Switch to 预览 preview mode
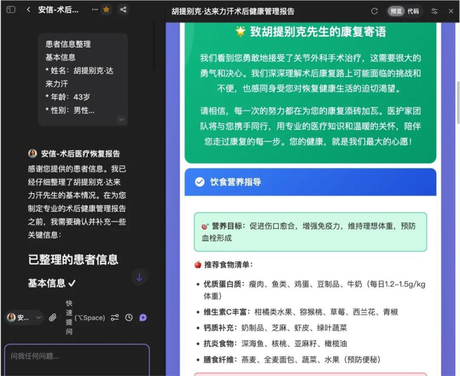The height and width of the screenshot is (376, 460). tap(396, 11)
